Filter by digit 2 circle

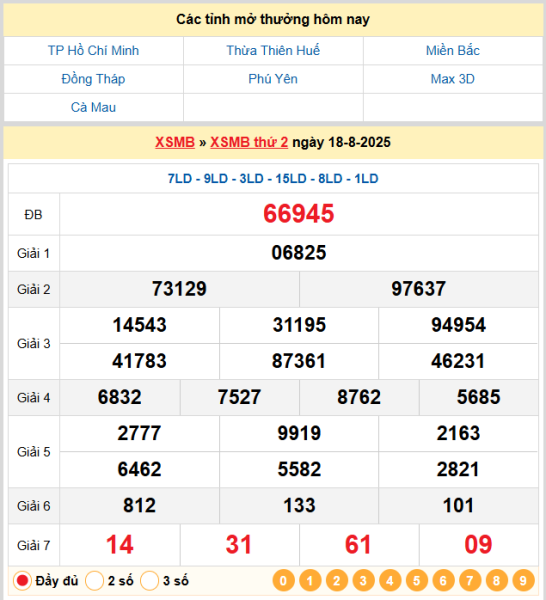337,580
